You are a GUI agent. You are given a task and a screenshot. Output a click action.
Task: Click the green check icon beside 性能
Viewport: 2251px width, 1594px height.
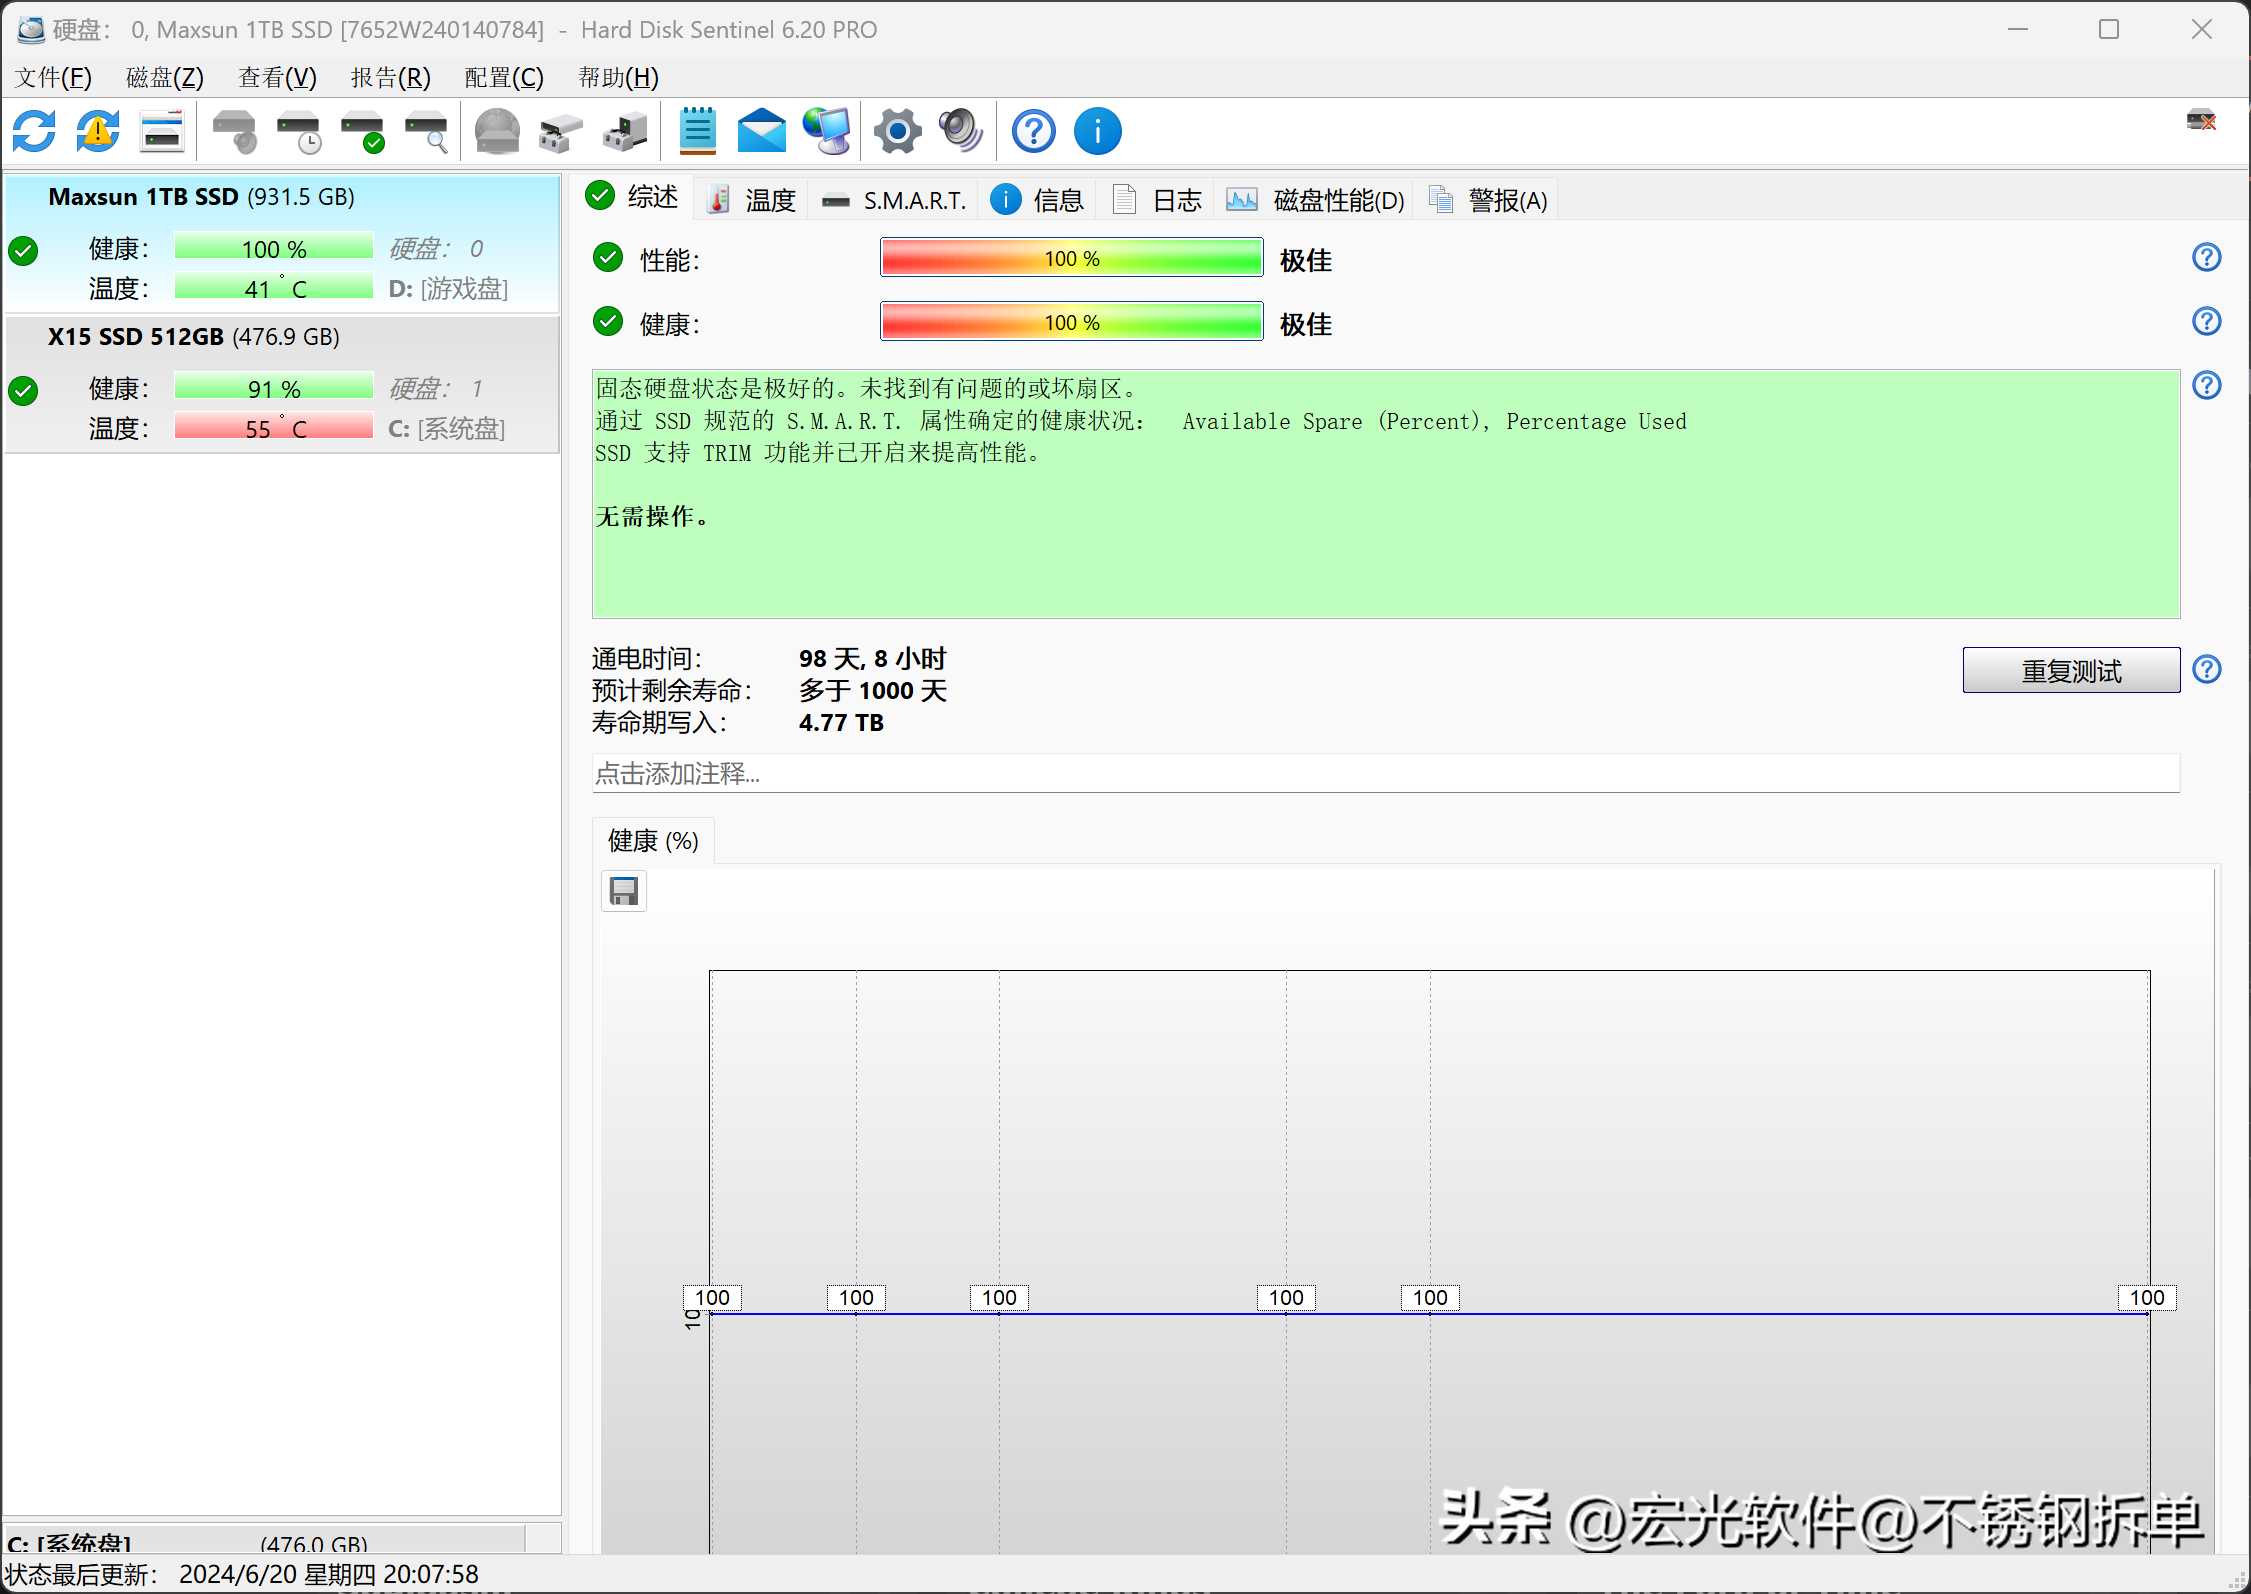pos(608,258)
